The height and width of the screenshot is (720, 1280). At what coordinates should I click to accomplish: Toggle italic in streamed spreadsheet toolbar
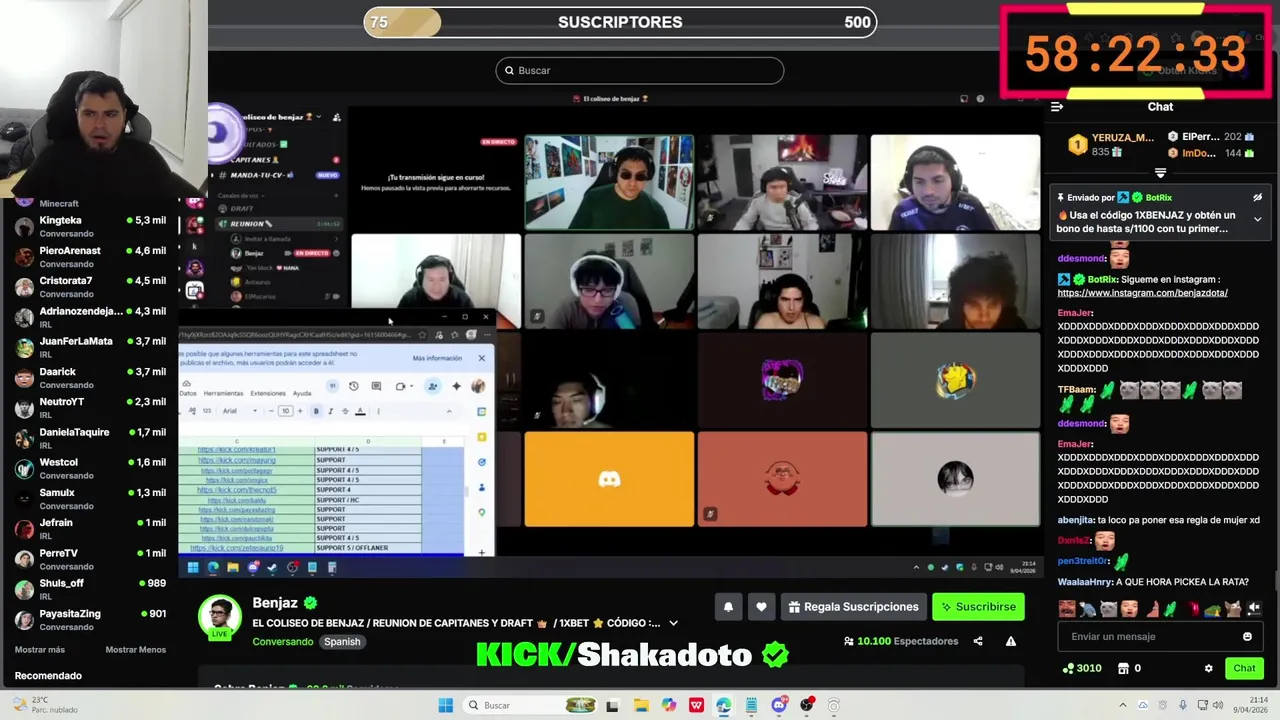pos(330,411)
